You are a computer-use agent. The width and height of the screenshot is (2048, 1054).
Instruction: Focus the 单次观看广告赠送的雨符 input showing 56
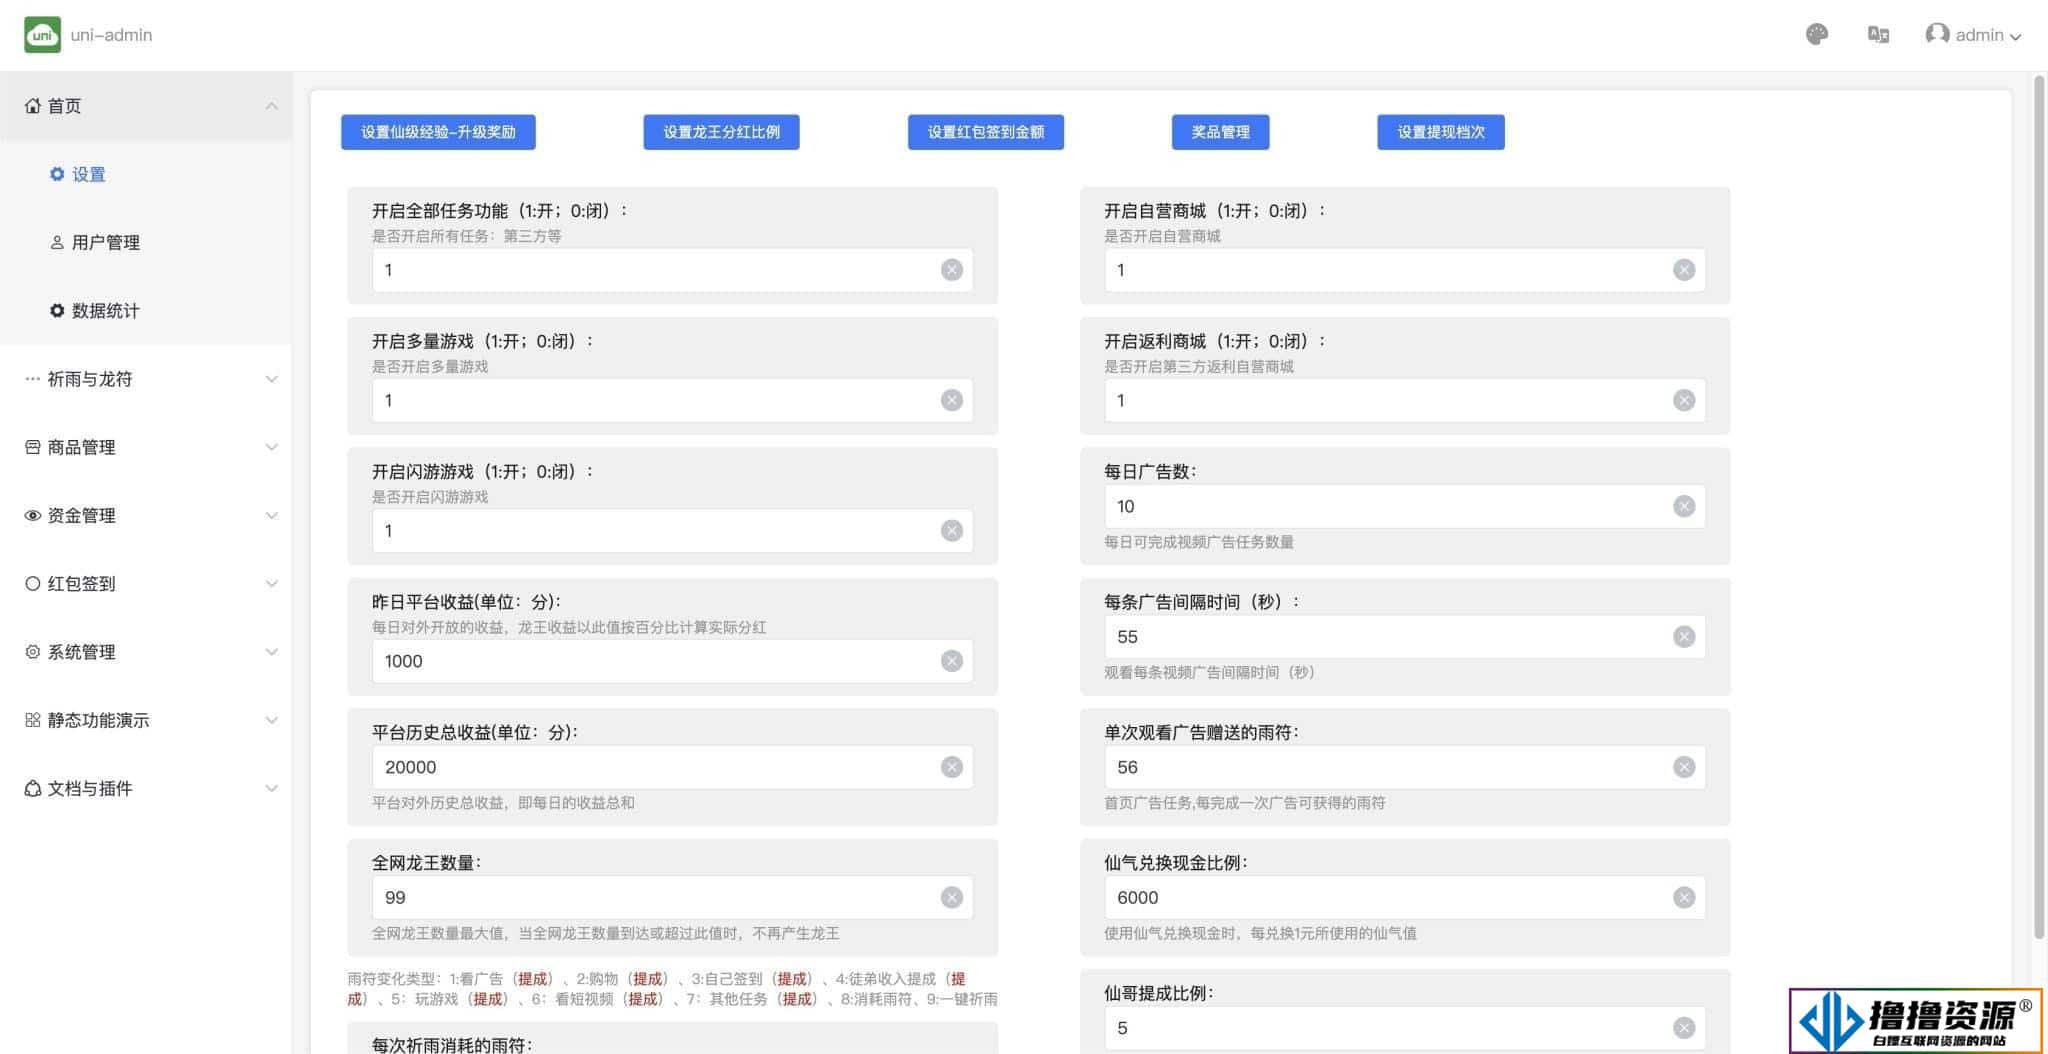point(1405,767)
